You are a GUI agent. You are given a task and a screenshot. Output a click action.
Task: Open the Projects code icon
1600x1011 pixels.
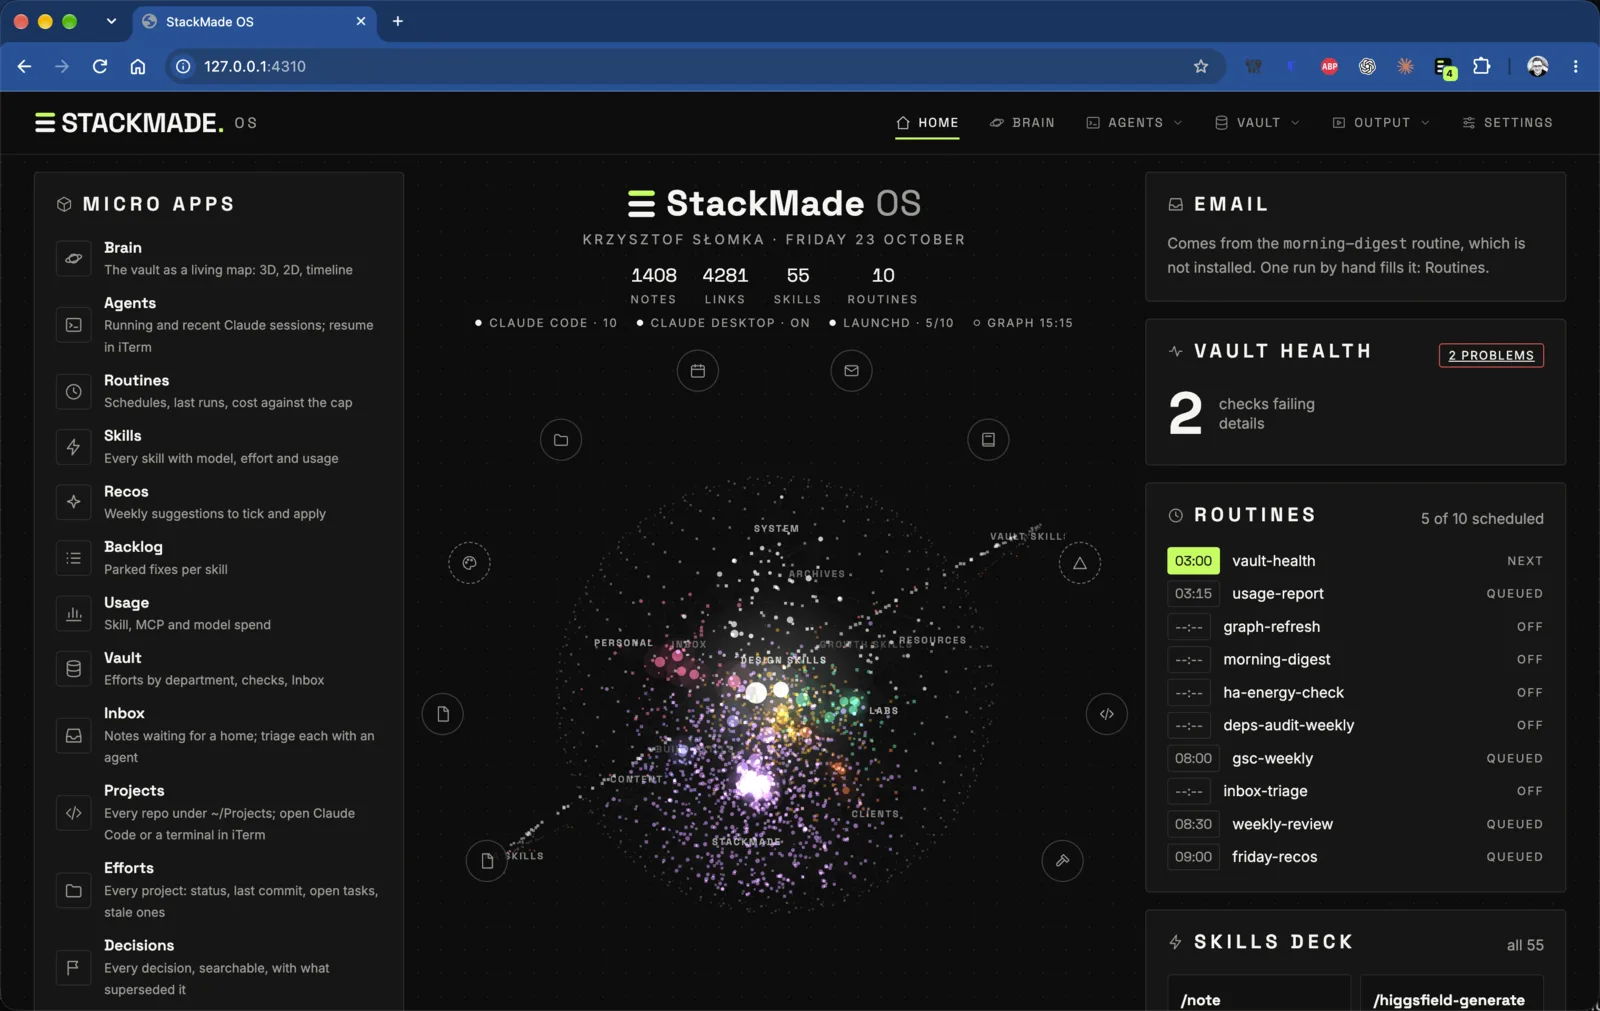pyautogui.click(x=73, y=813)
